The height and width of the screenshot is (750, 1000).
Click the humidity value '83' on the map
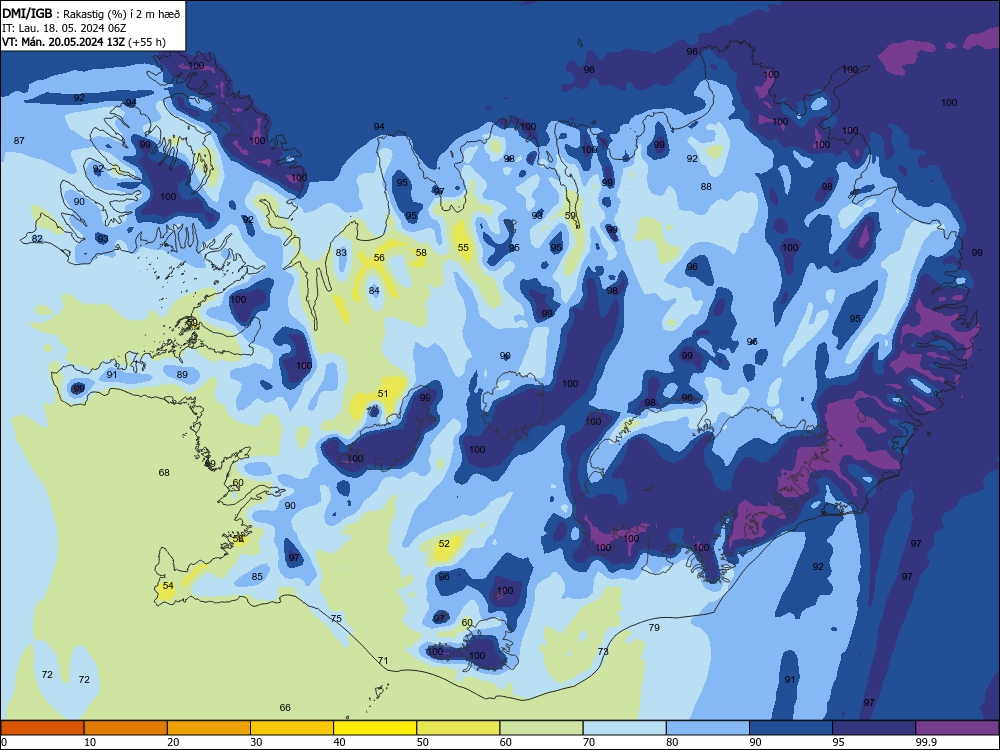pyautogui.click(x=341, y=253)
